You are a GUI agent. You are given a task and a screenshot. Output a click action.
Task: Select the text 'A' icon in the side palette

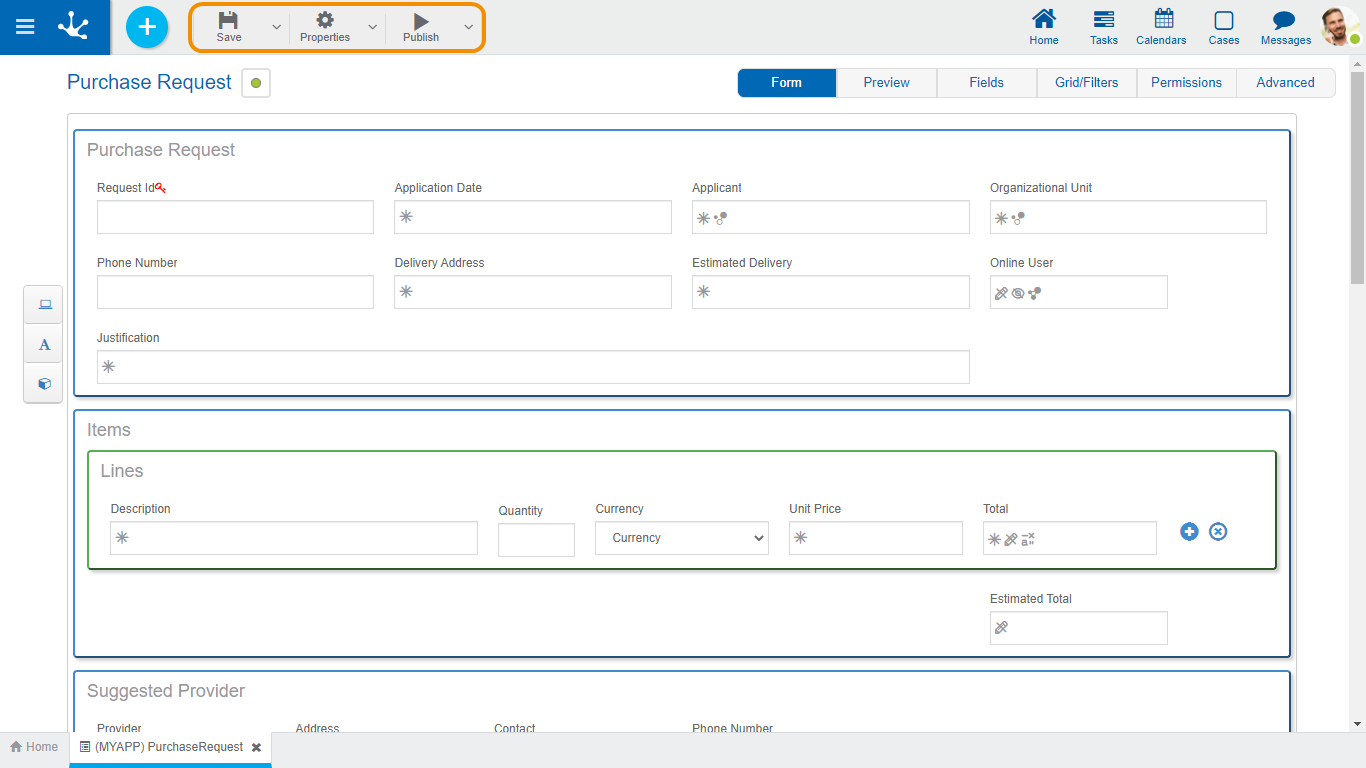pyautogui.click(x=44, y=345)
